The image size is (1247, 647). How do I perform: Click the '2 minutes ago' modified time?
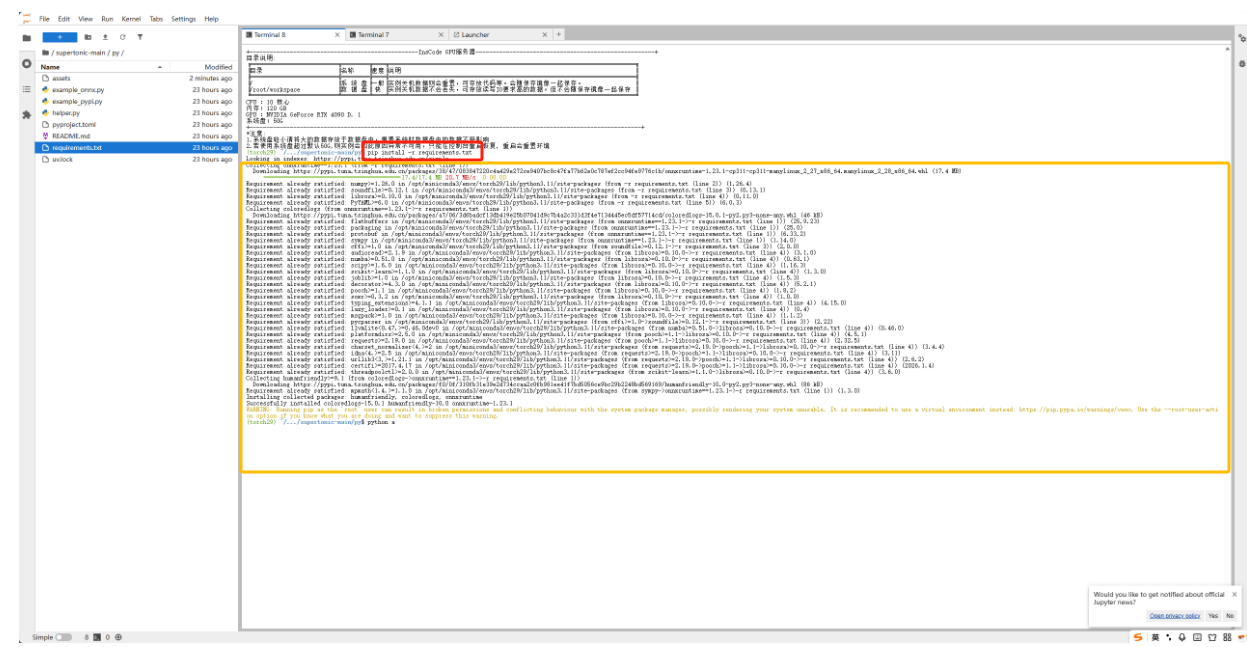211,78
